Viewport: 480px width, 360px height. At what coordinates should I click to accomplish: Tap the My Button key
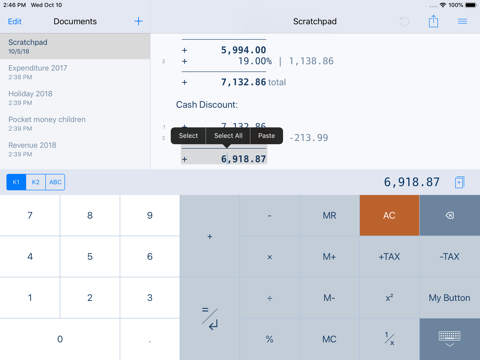coord(450,298)
